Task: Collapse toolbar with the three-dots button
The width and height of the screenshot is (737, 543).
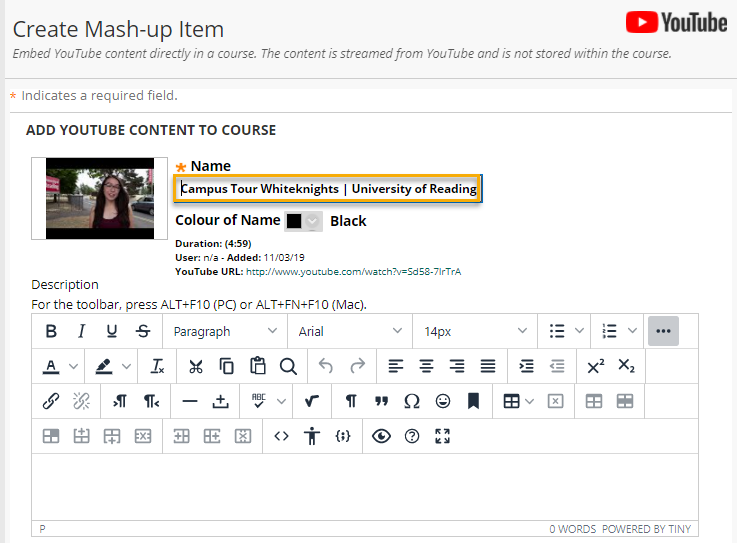Action: click(x=663, y=331)
